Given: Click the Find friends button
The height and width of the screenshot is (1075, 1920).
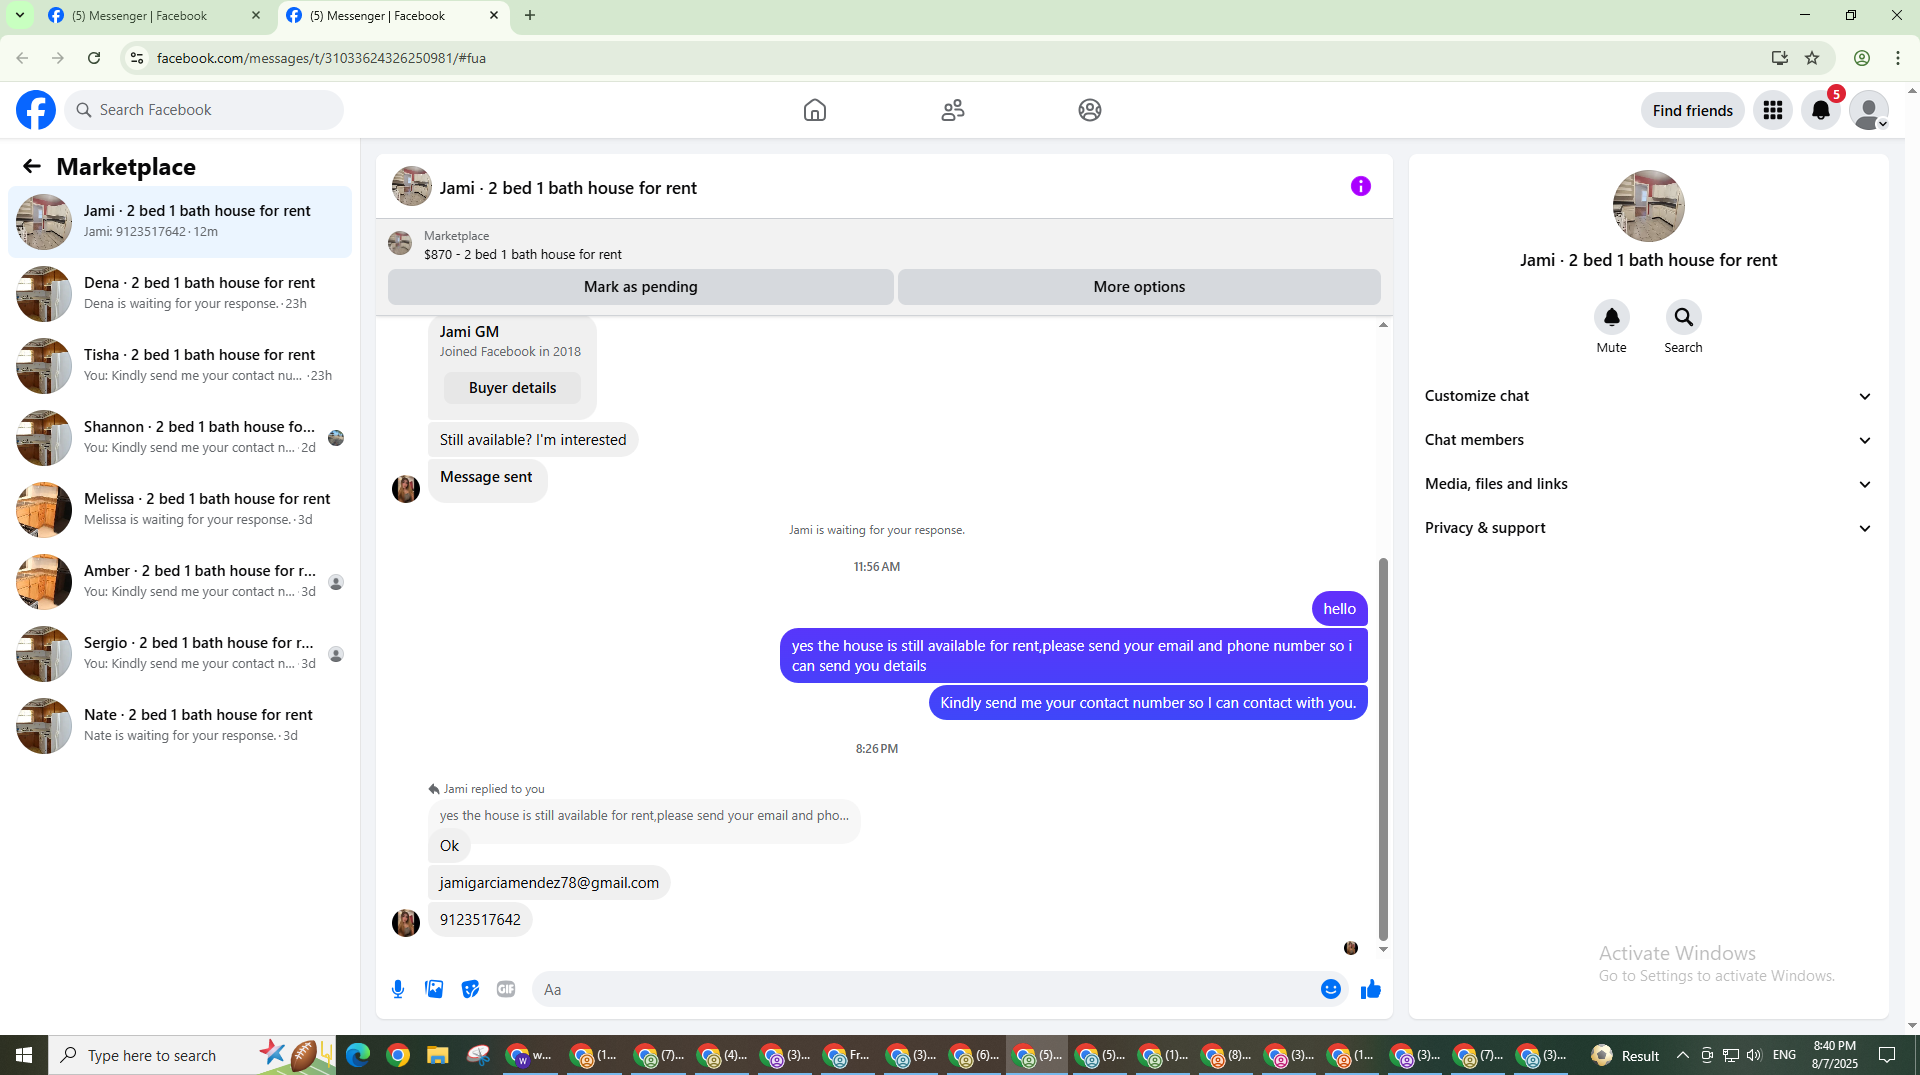Looking at the screenshot, I should click(1692, 110).
